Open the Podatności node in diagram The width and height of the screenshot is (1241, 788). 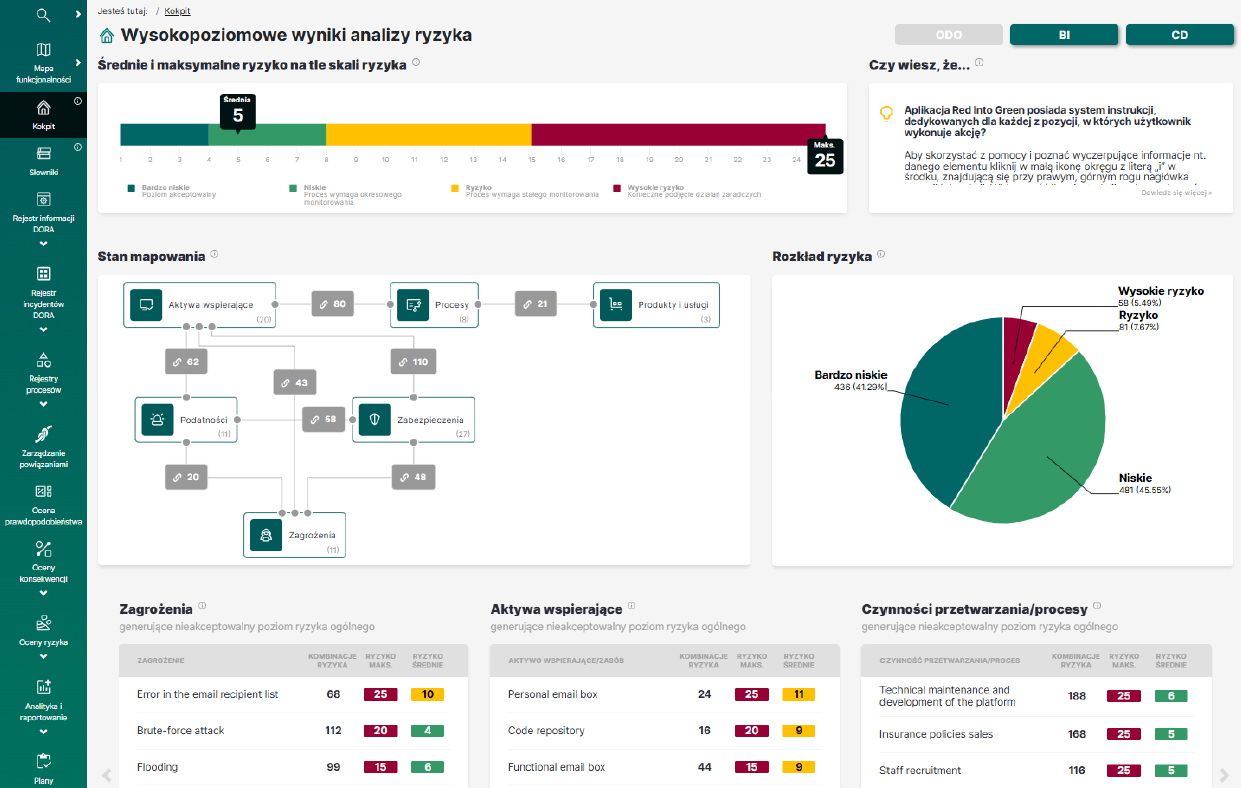(x=186, y=420)
